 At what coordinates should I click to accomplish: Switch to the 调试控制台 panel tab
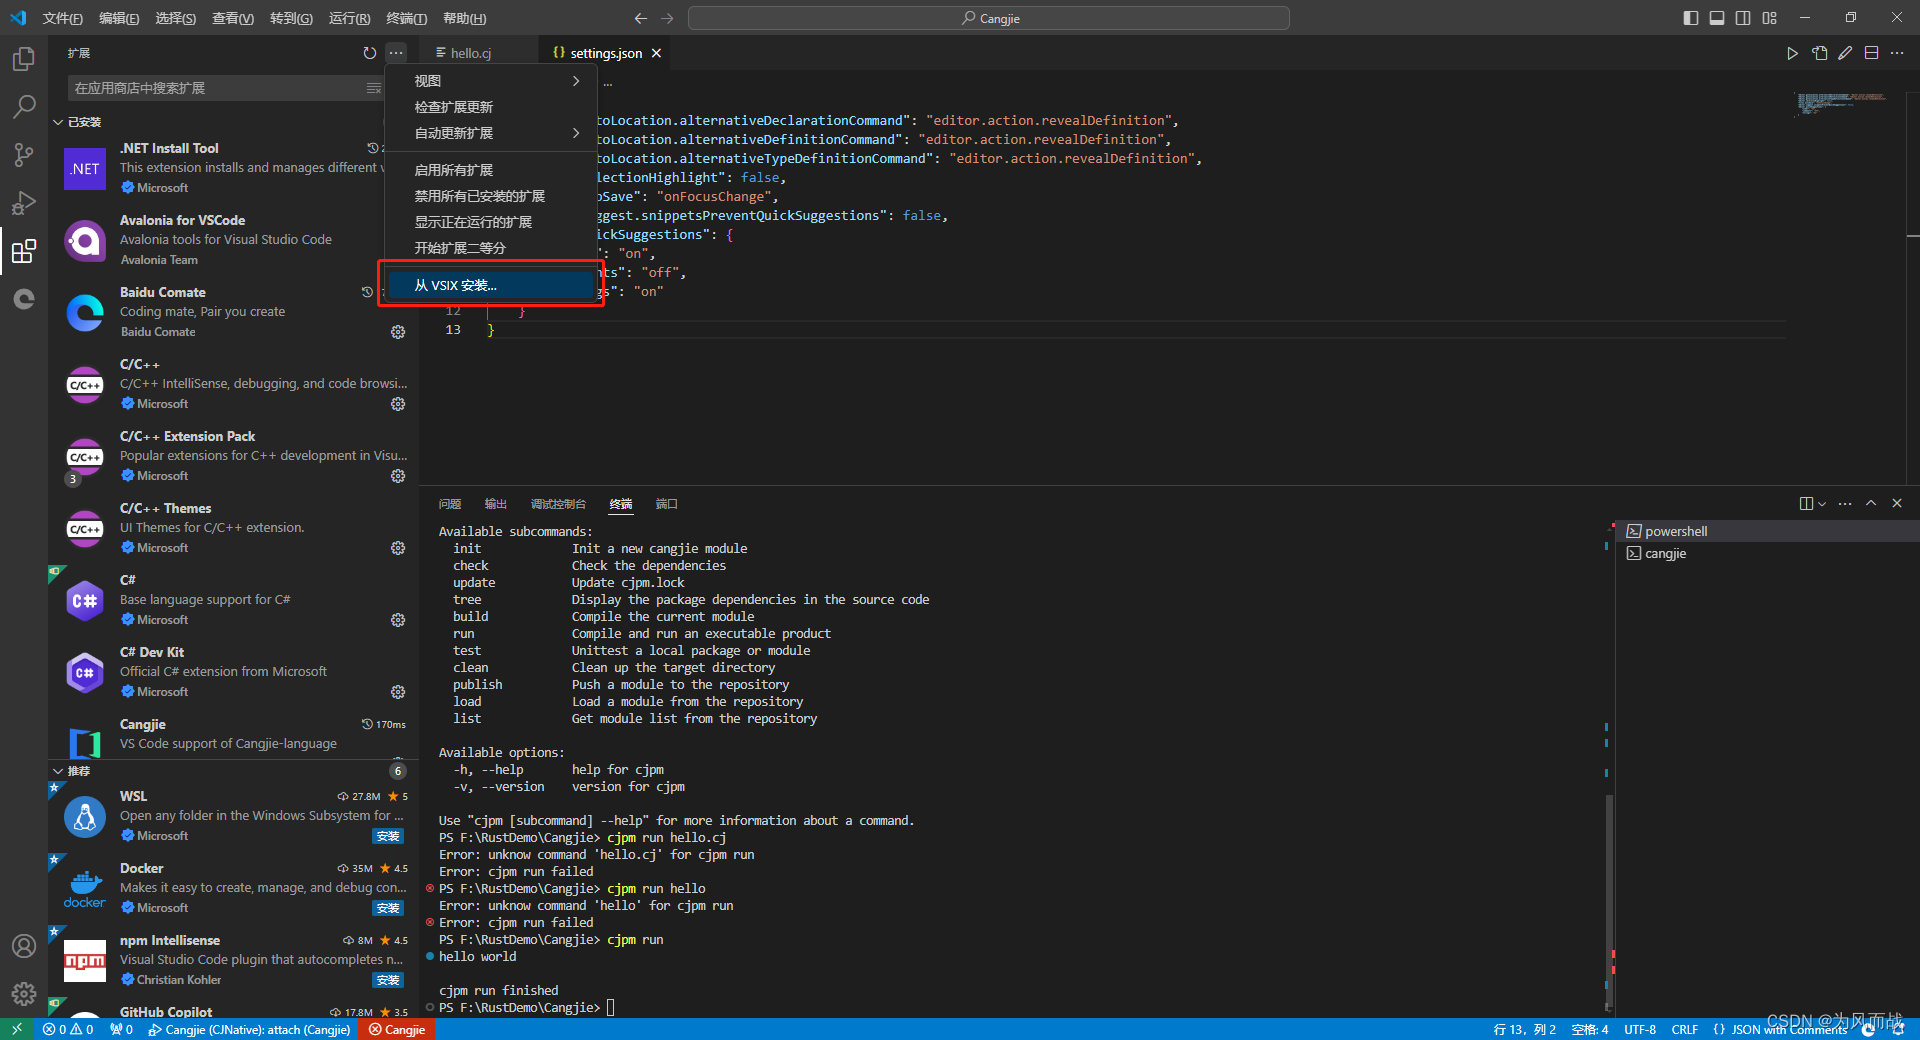coord(558,504)
